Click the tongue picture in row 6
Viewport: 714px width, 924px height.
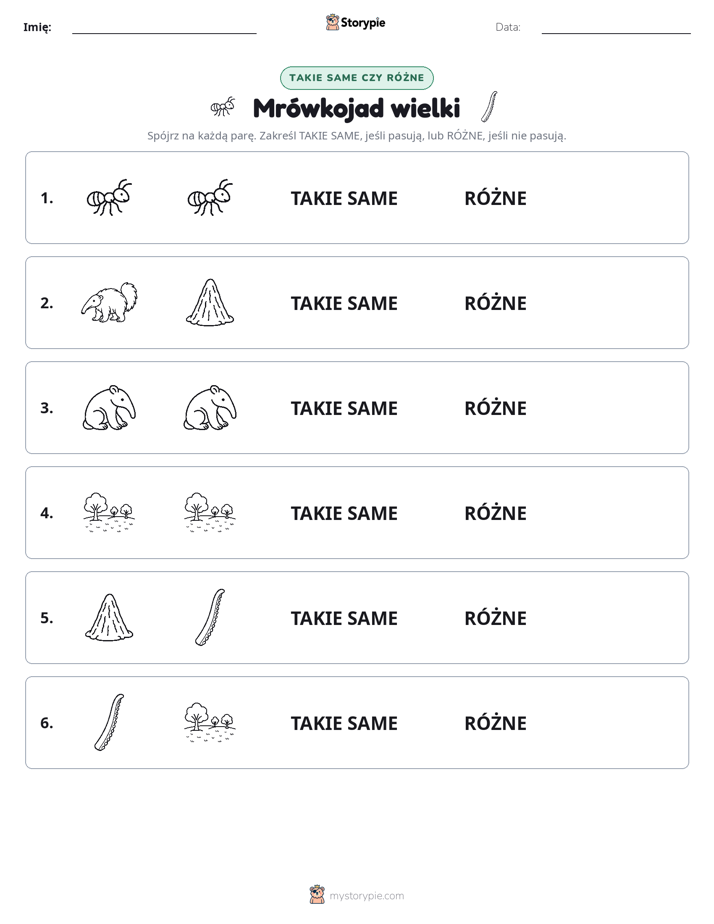pos(109,722)
